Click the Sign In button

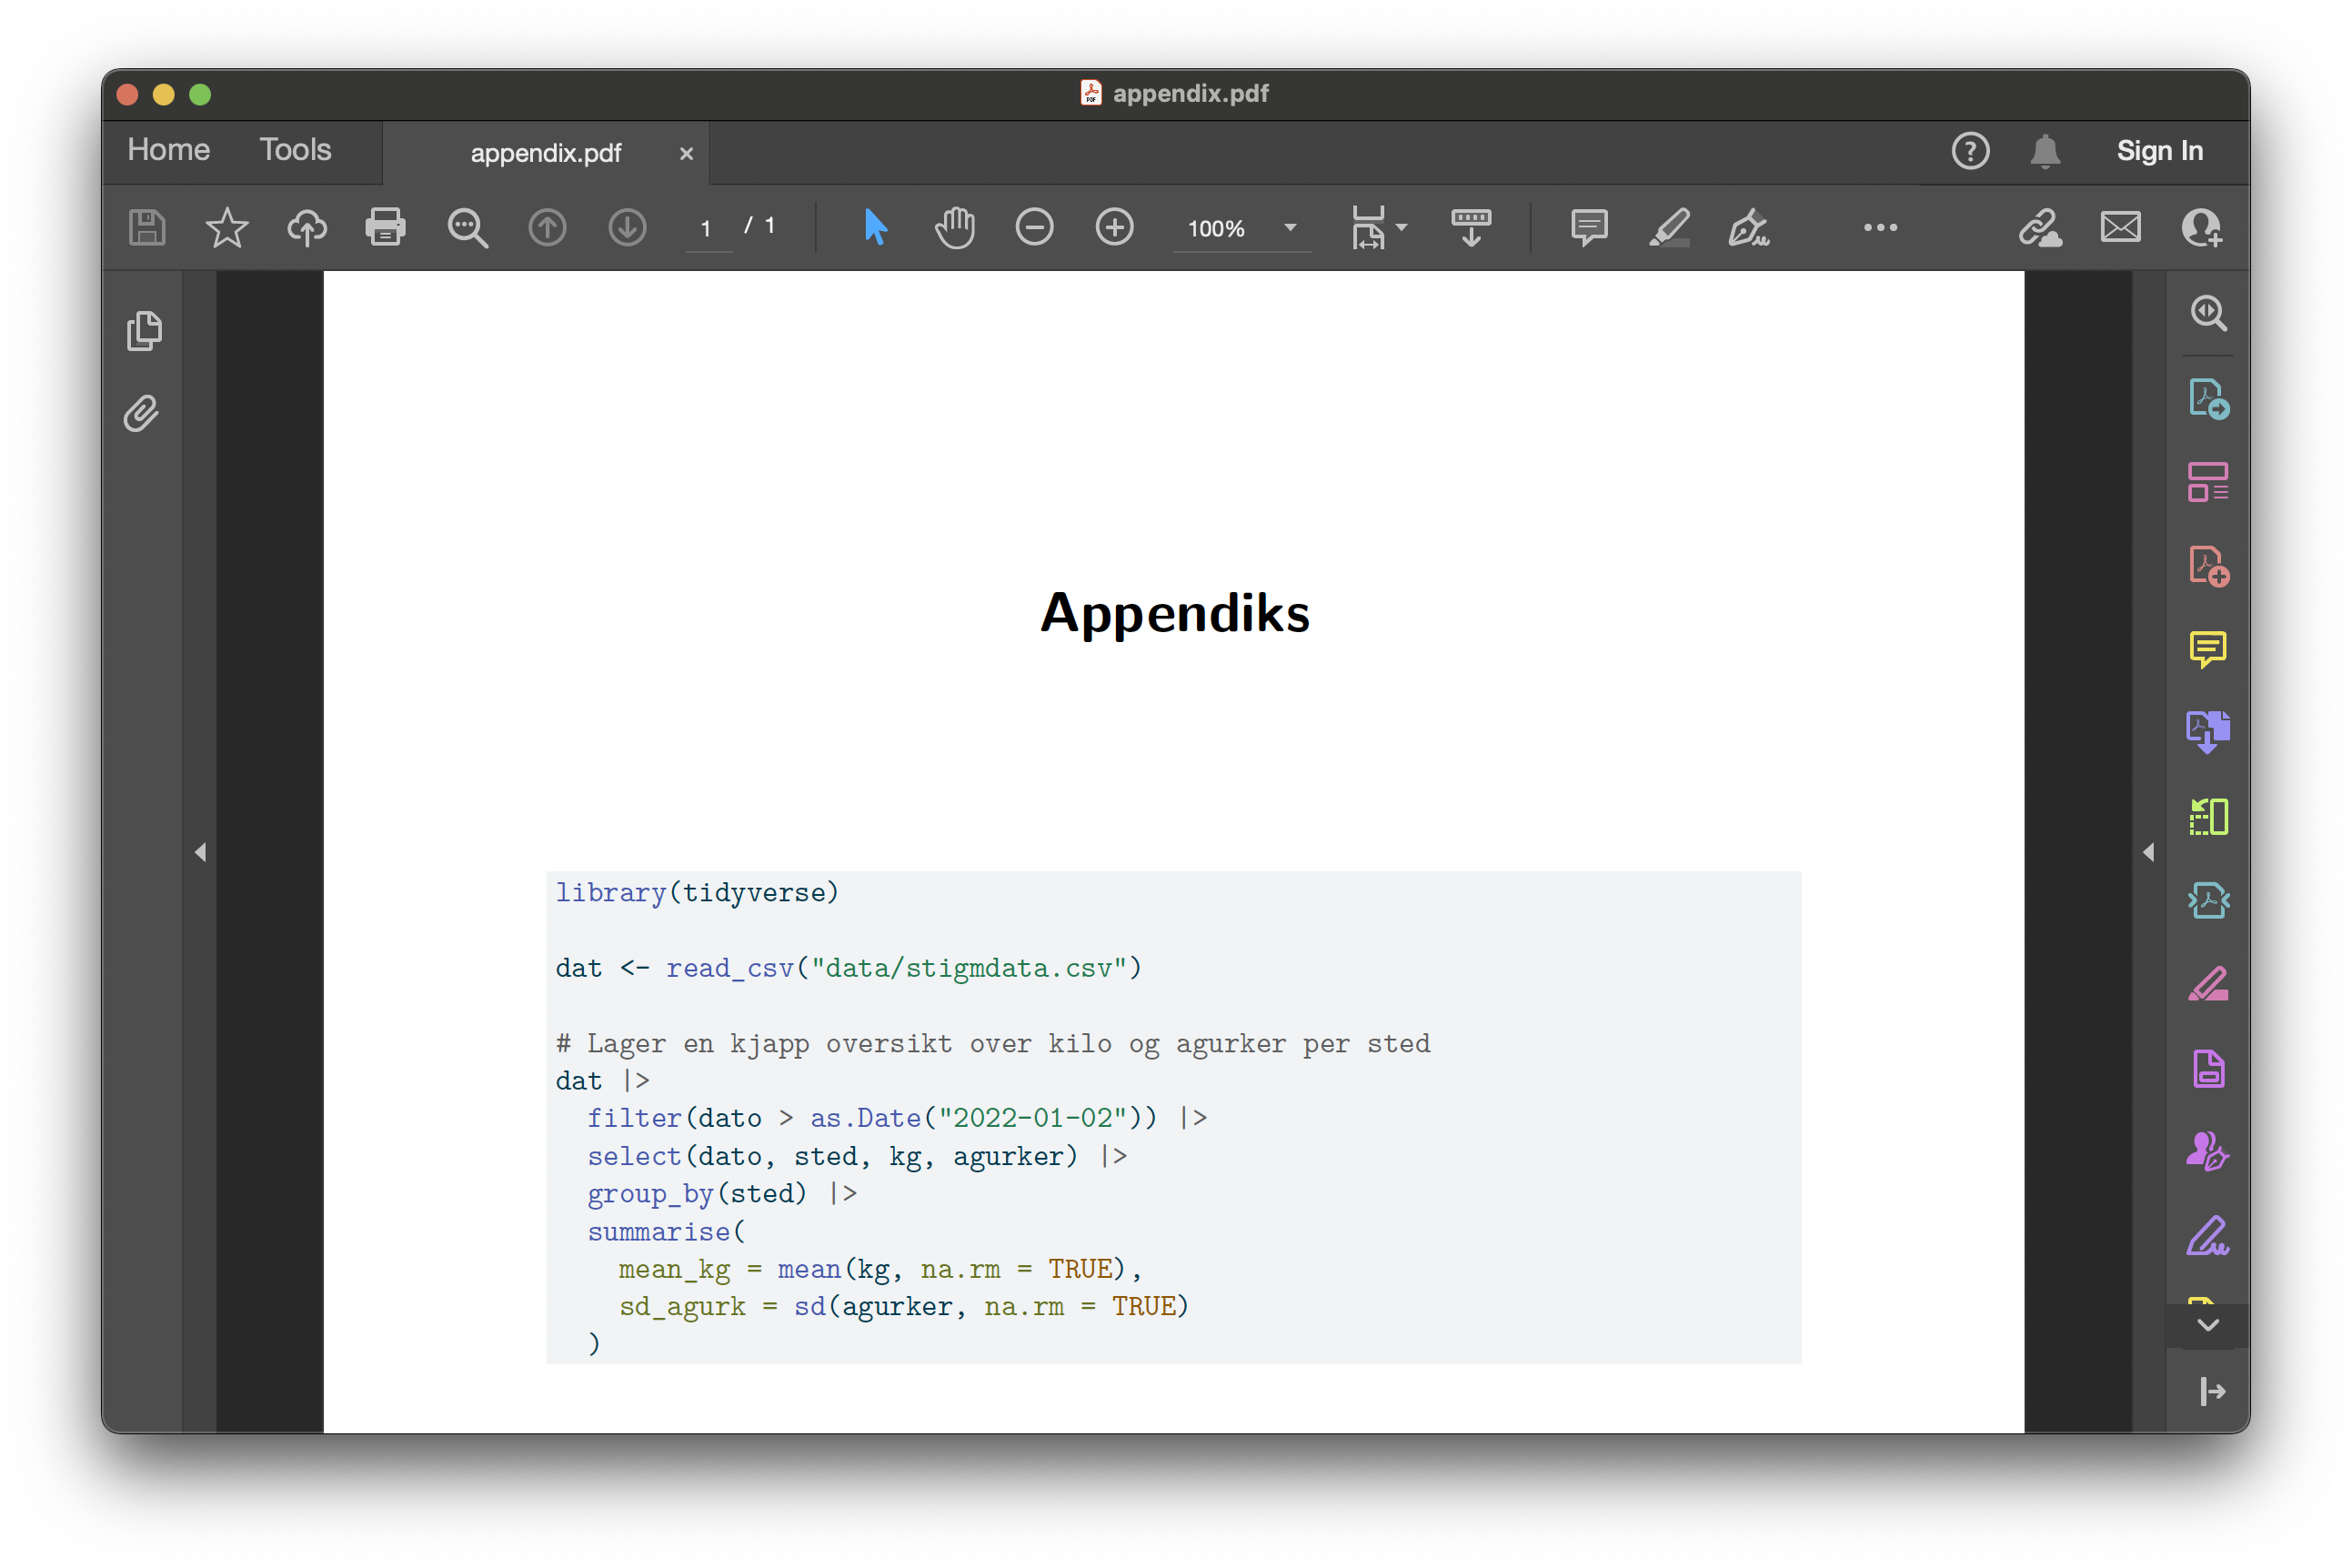click(2159, 151)
